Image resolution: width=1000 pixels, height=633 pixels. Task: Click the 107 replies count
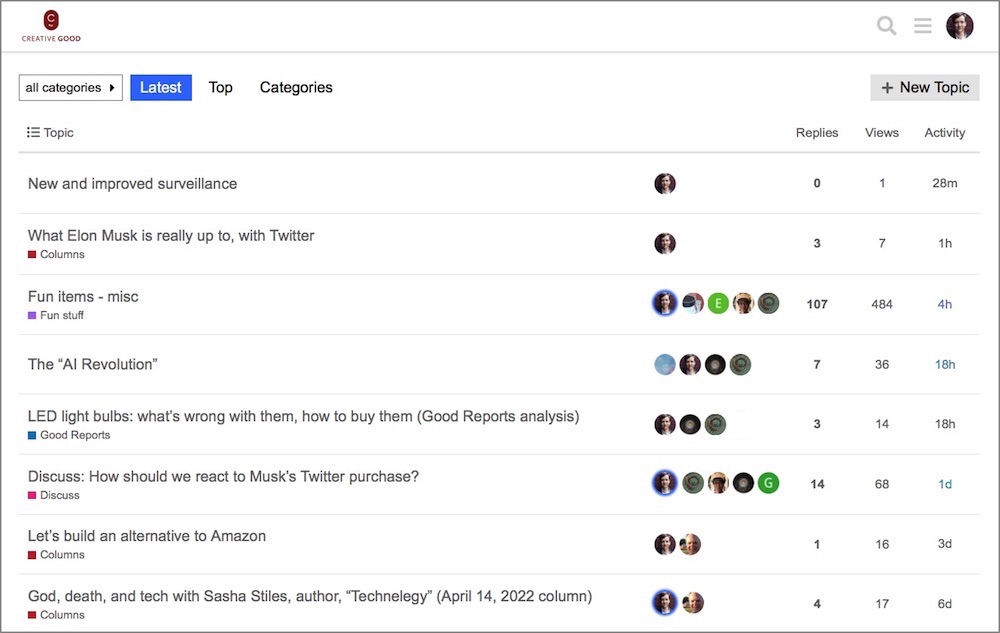[x=817, y=304]
